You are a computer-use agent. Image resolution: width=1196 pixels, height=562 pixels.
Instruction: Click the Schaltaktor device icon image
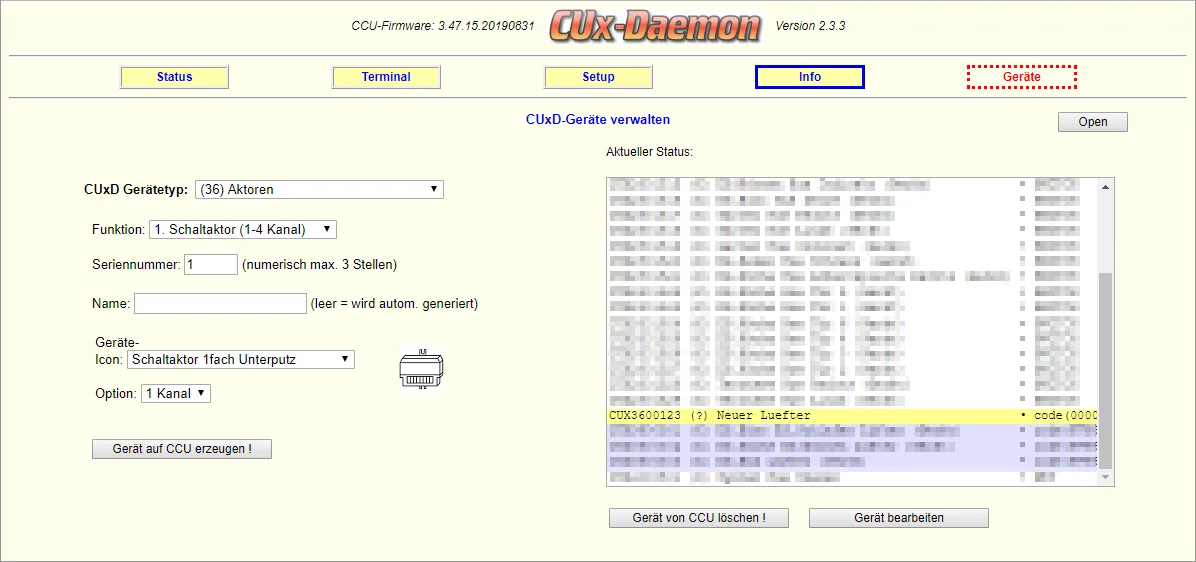click(x=421, y=368)
